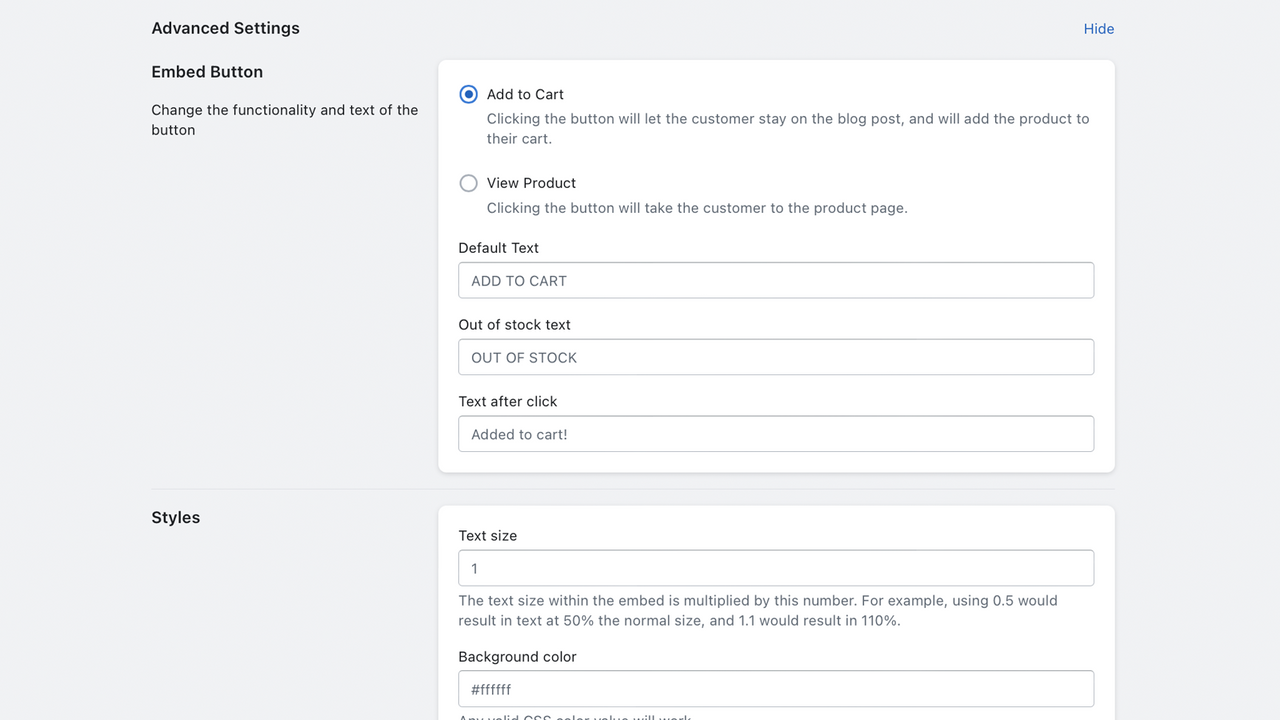Screen dimensions: 1280x720
Task: Click the Default Text input field
Action: (776, 280)
